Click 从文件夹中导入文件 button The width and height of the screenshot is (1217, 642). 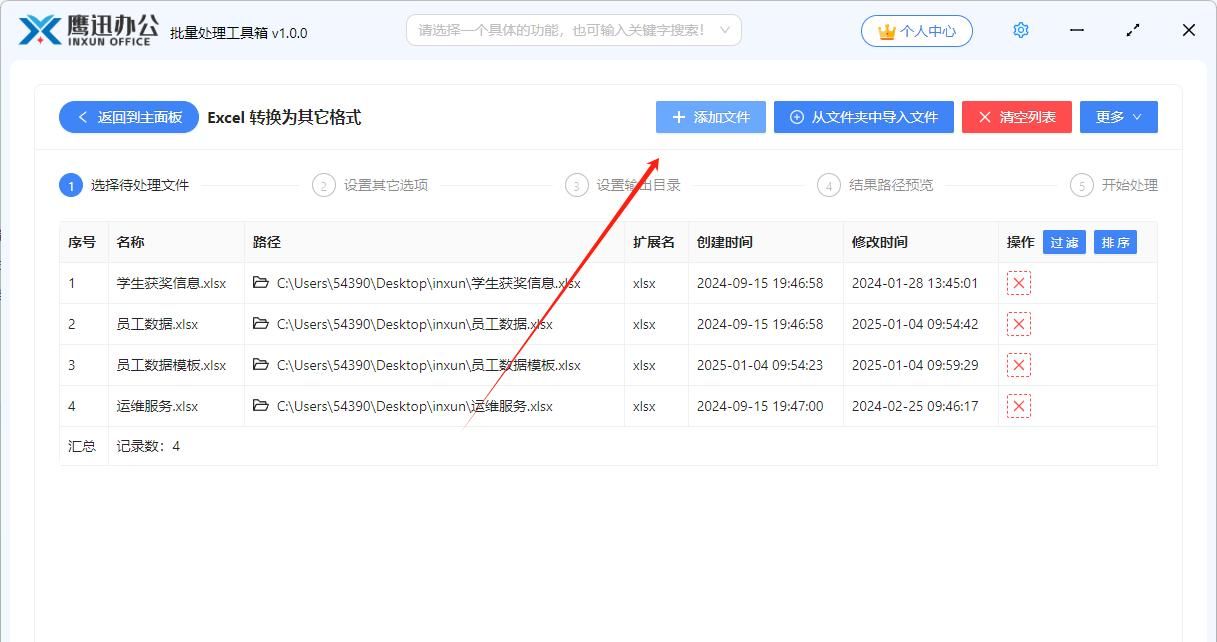(x=863, y=116)
